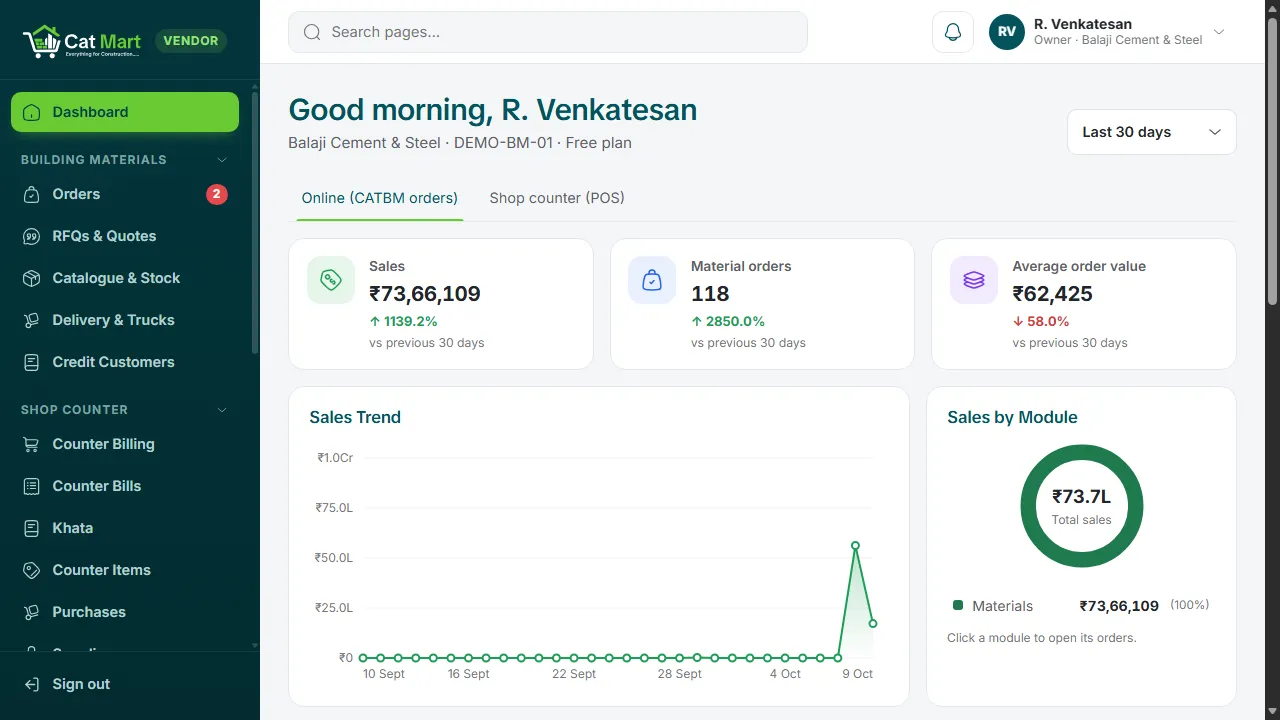Click the main page scrollbar
The width and height of the screenshot is (1280, 720).
(1273, 160)
